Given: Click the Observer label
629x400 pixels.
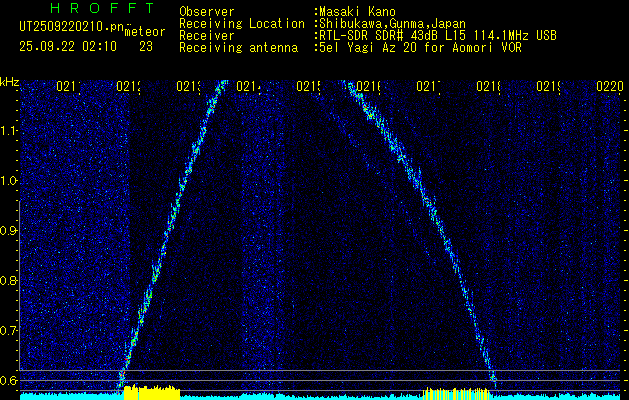Looking at the screenshot, I should point(207,12).
